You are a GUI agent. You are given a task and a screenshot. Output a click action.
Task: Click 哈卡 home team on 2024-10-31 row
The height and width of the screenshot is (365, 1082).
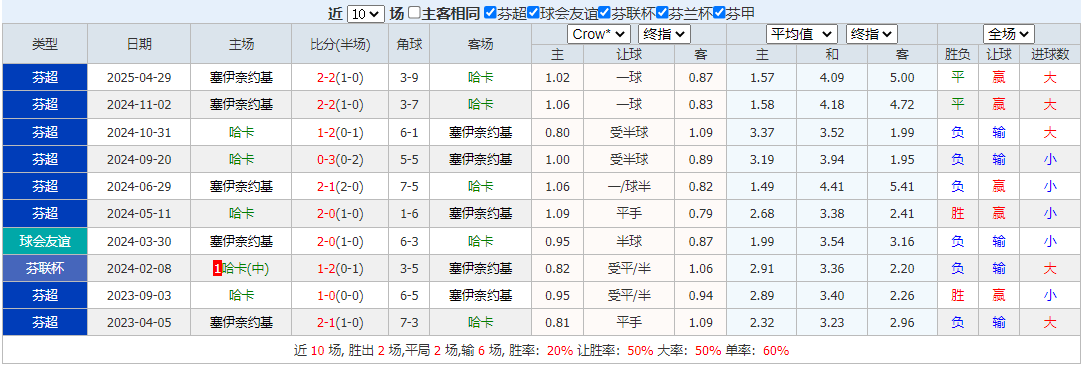tap(242, 132)
